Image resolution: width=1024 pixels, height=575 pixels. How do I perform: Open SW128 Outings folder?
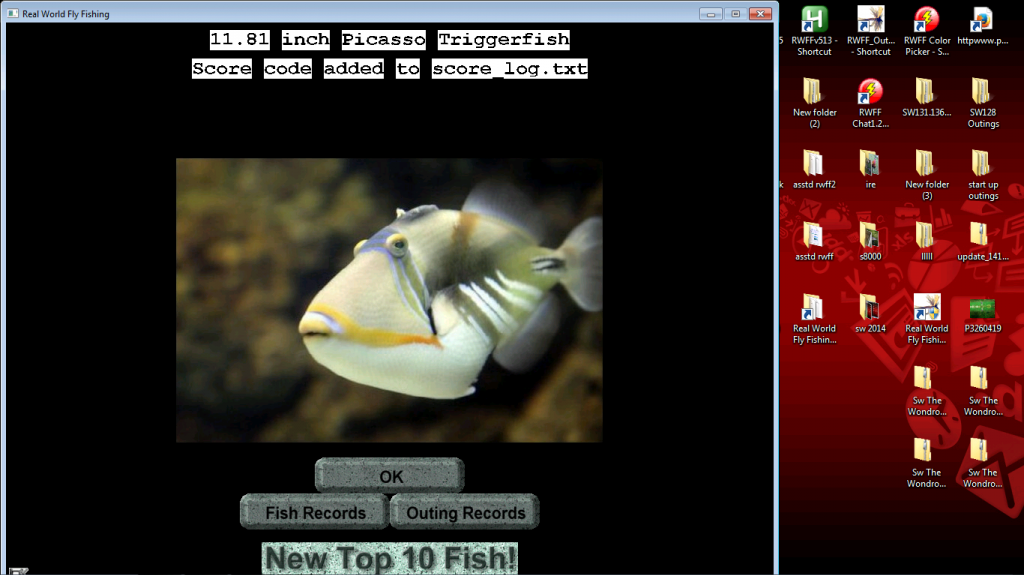click(982, 103)
